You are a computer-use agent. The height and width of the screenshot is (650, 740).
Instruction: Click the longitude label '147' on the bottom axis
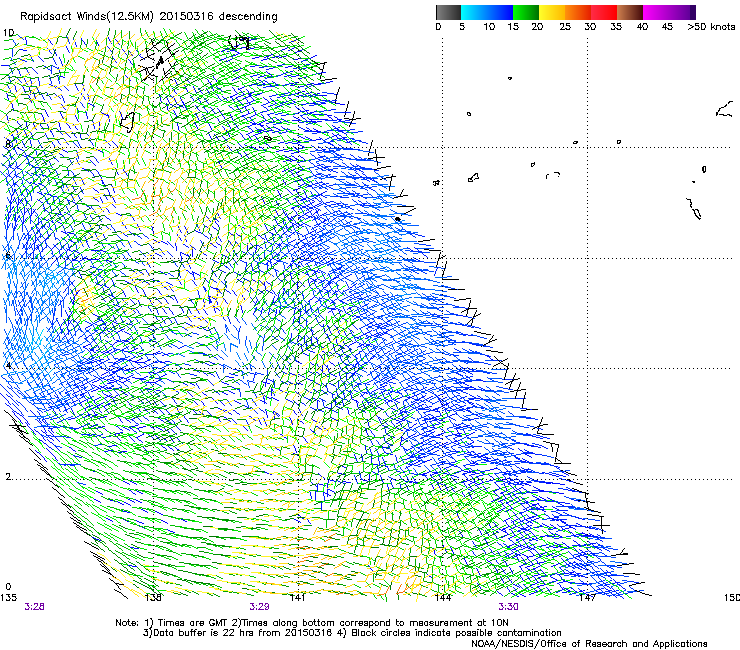click(587, 598)
